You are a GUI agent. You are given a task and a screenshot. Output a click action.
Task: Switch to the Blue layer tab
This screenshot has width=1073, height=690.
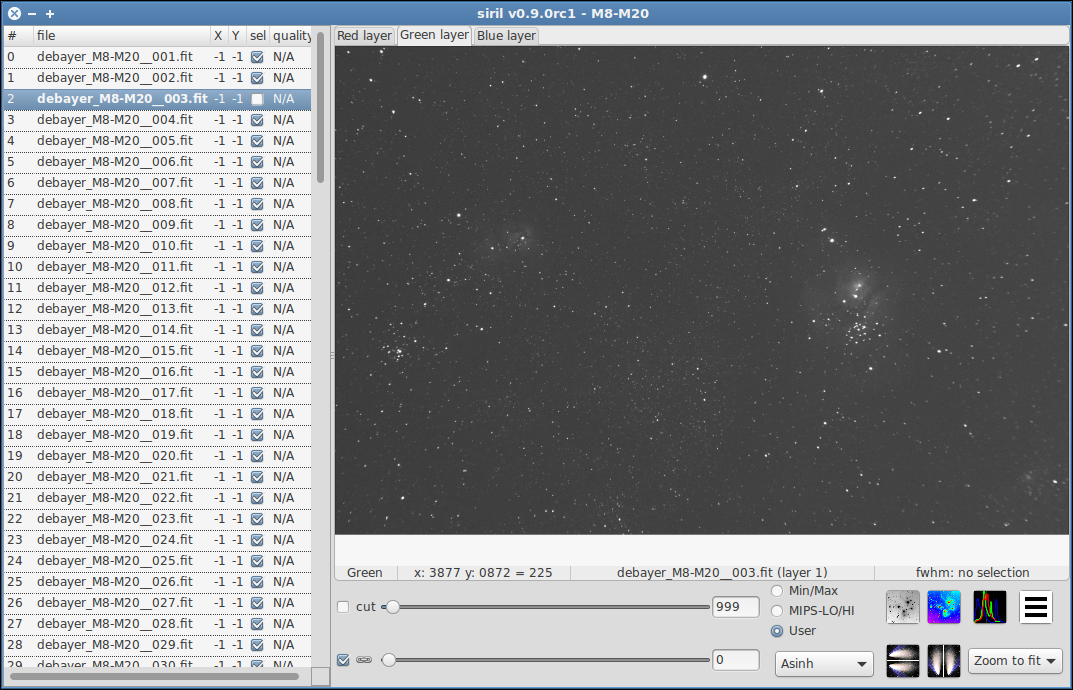pyautogui.click(x=506, y=36)
